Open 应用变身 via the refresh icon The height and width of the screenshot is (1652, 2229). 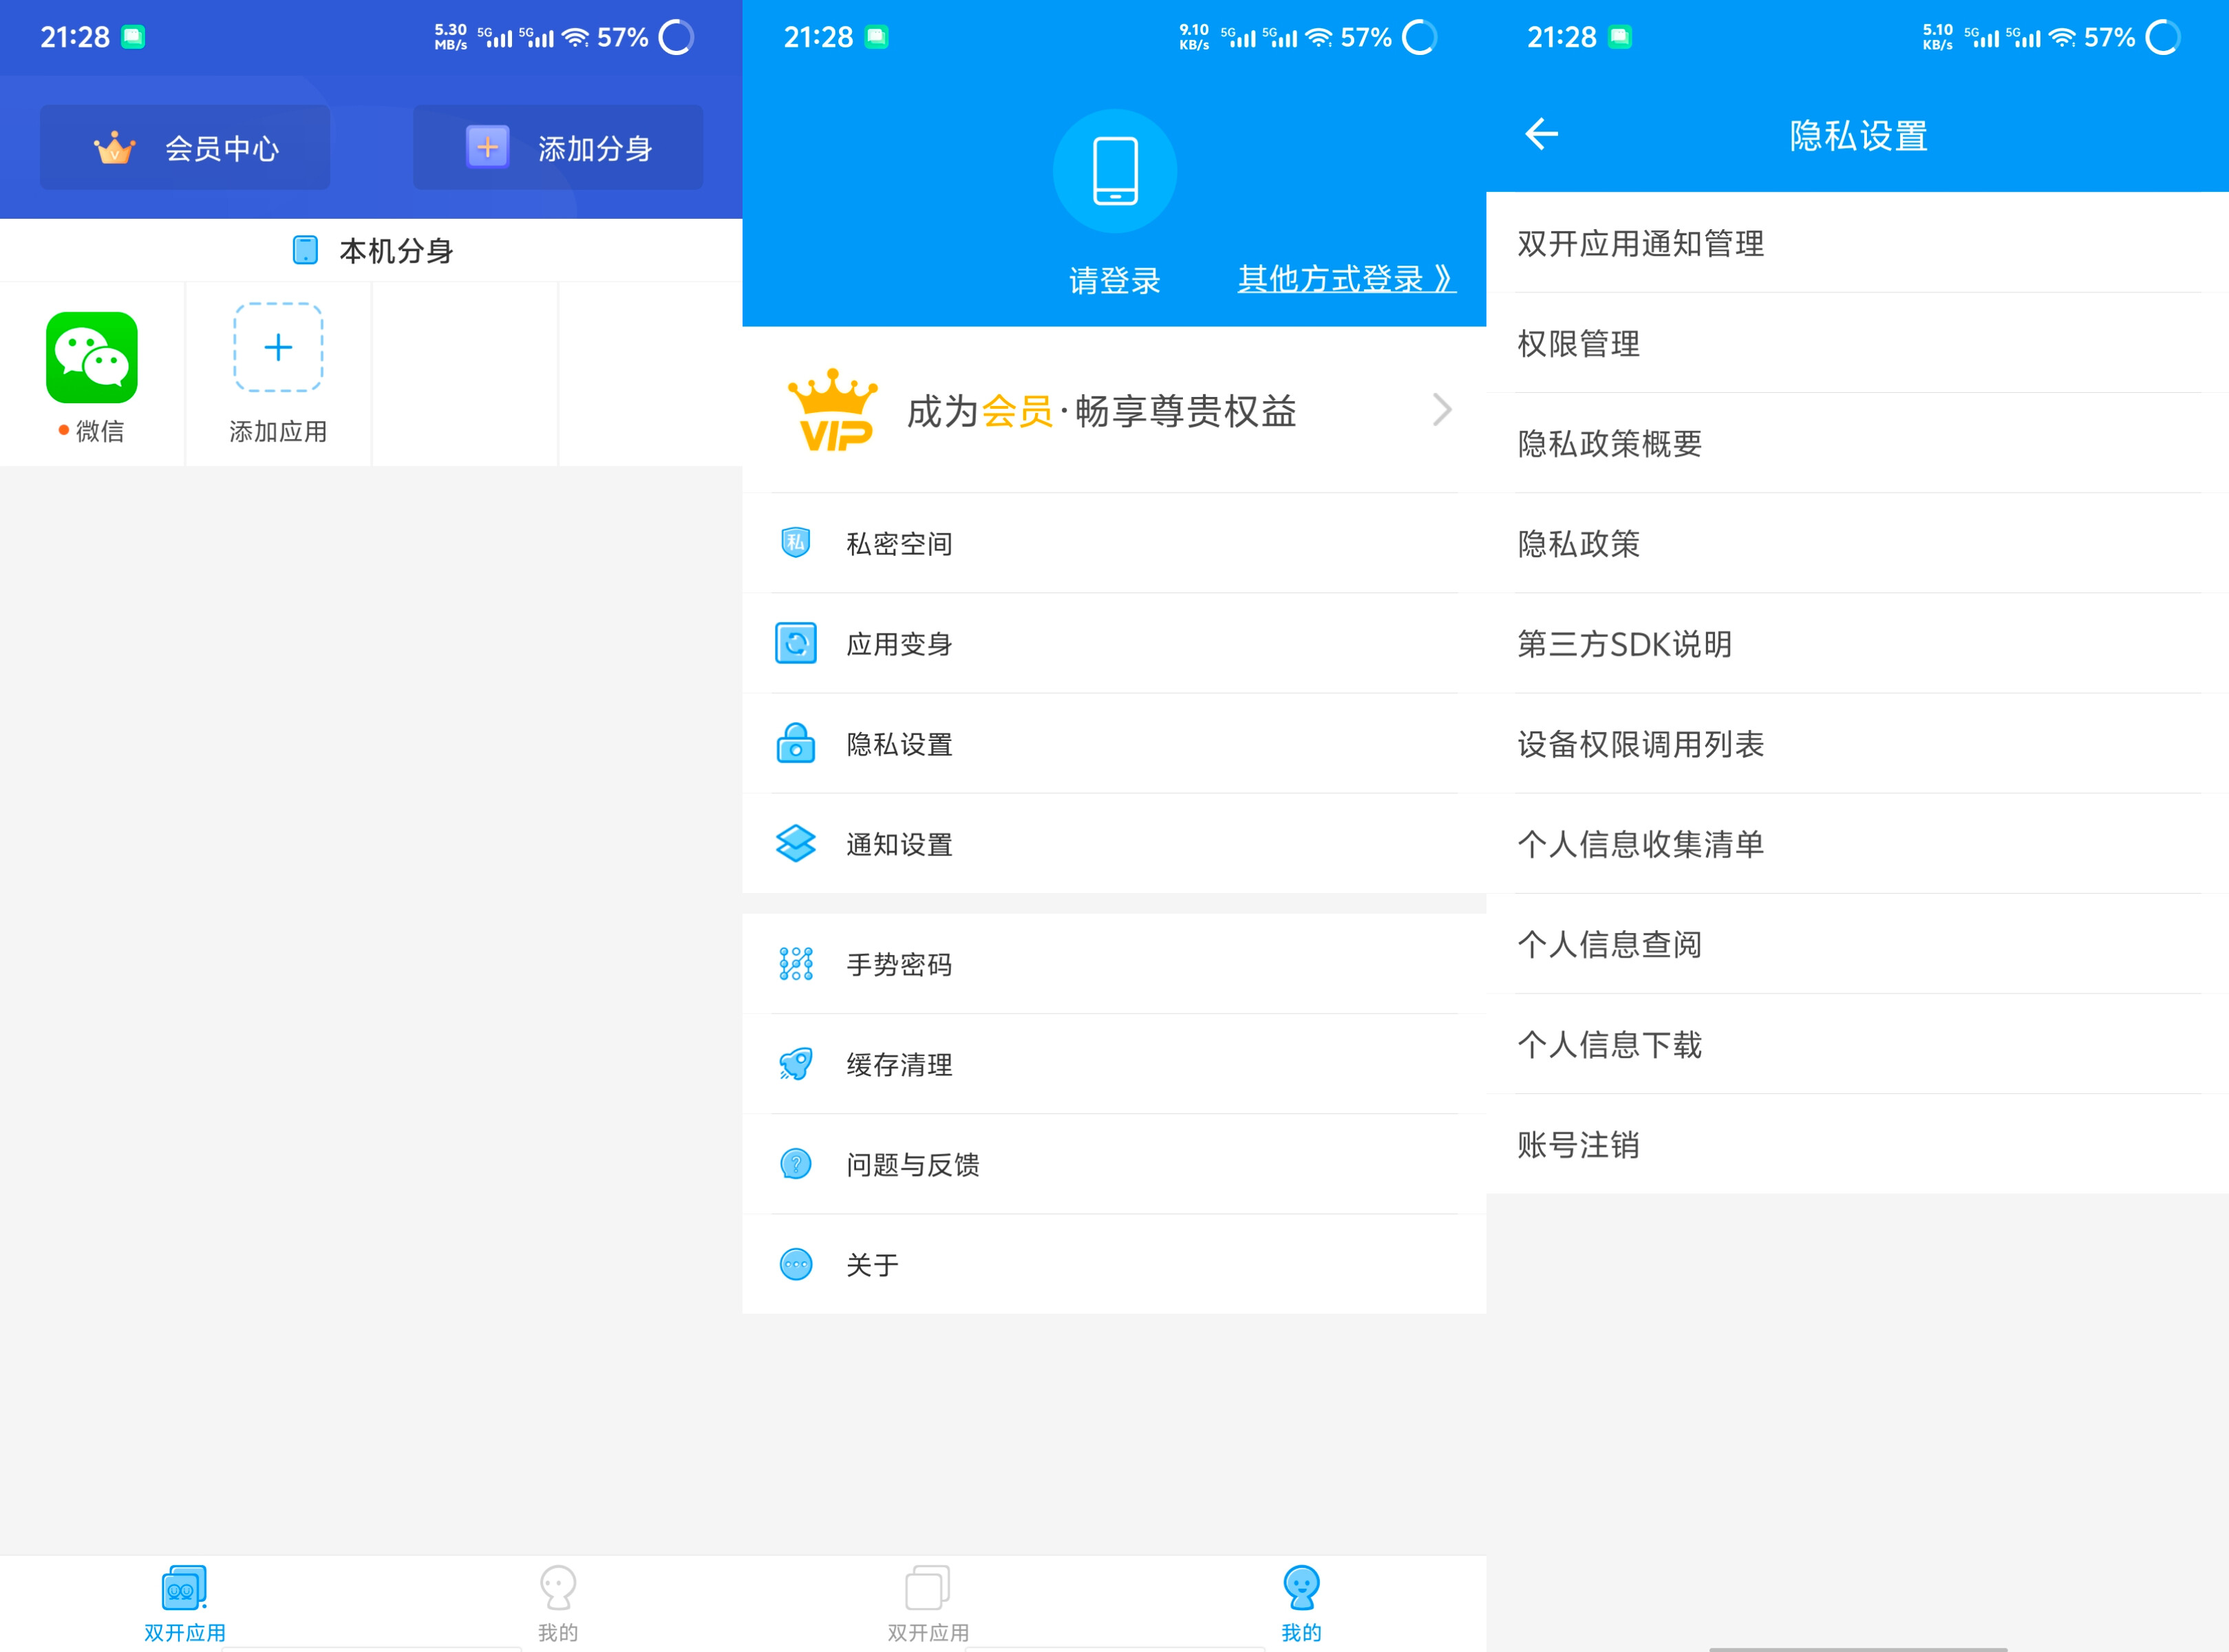click(x=795, y=644)
